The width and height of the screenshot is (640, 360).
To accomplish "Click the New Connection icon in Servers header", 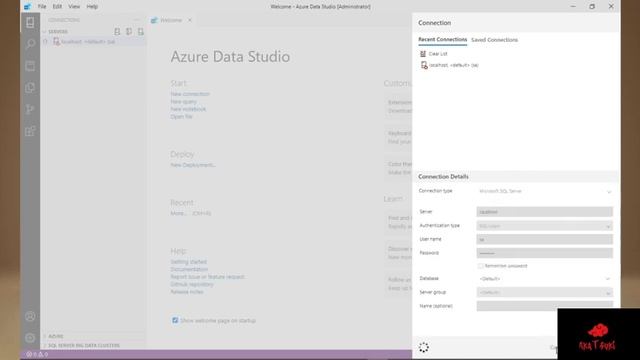I will click(117, 31).
